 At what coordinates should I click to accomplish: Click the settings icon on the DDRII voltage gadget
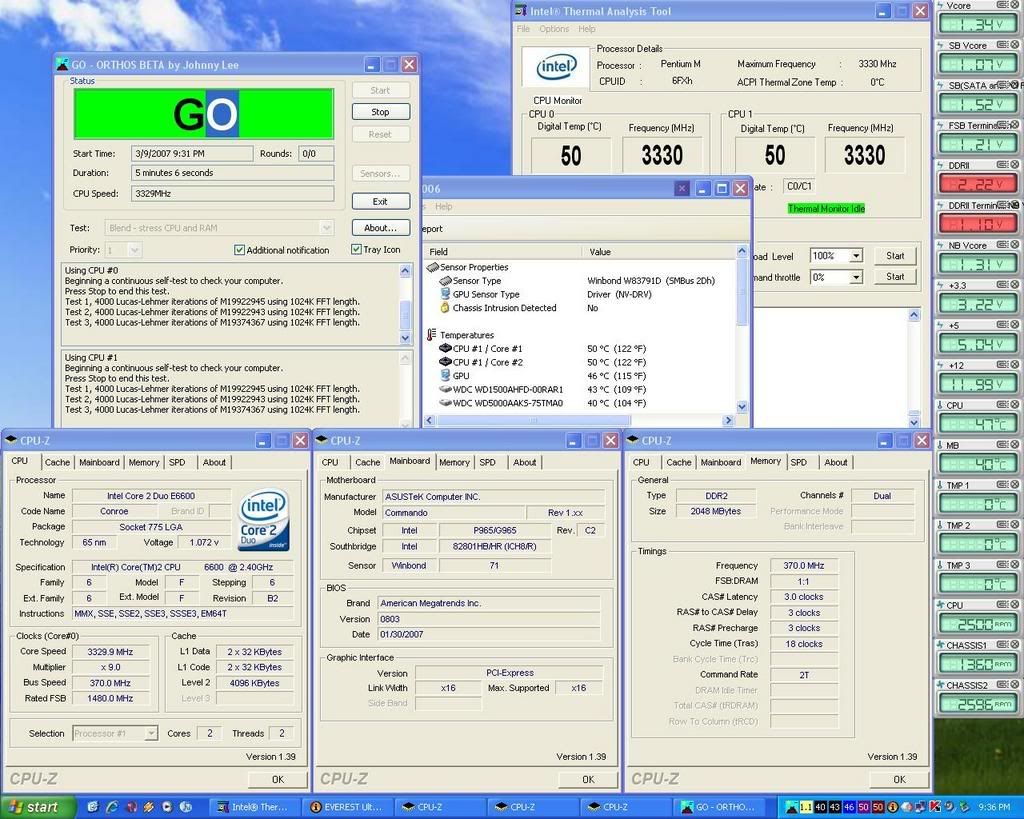(x=1002, y=166)
